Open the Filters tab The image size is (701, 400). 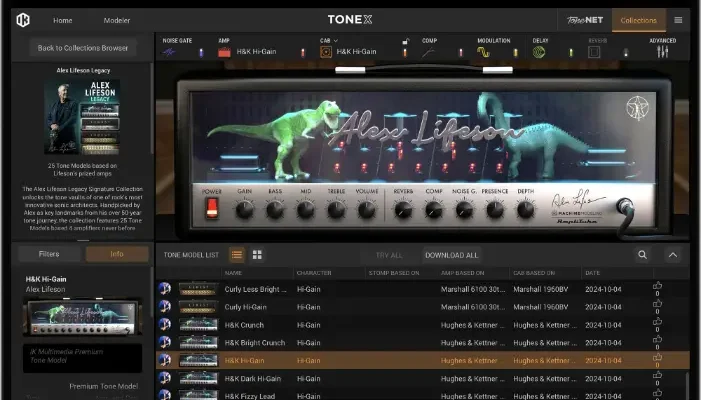click(x=48, y=254)
